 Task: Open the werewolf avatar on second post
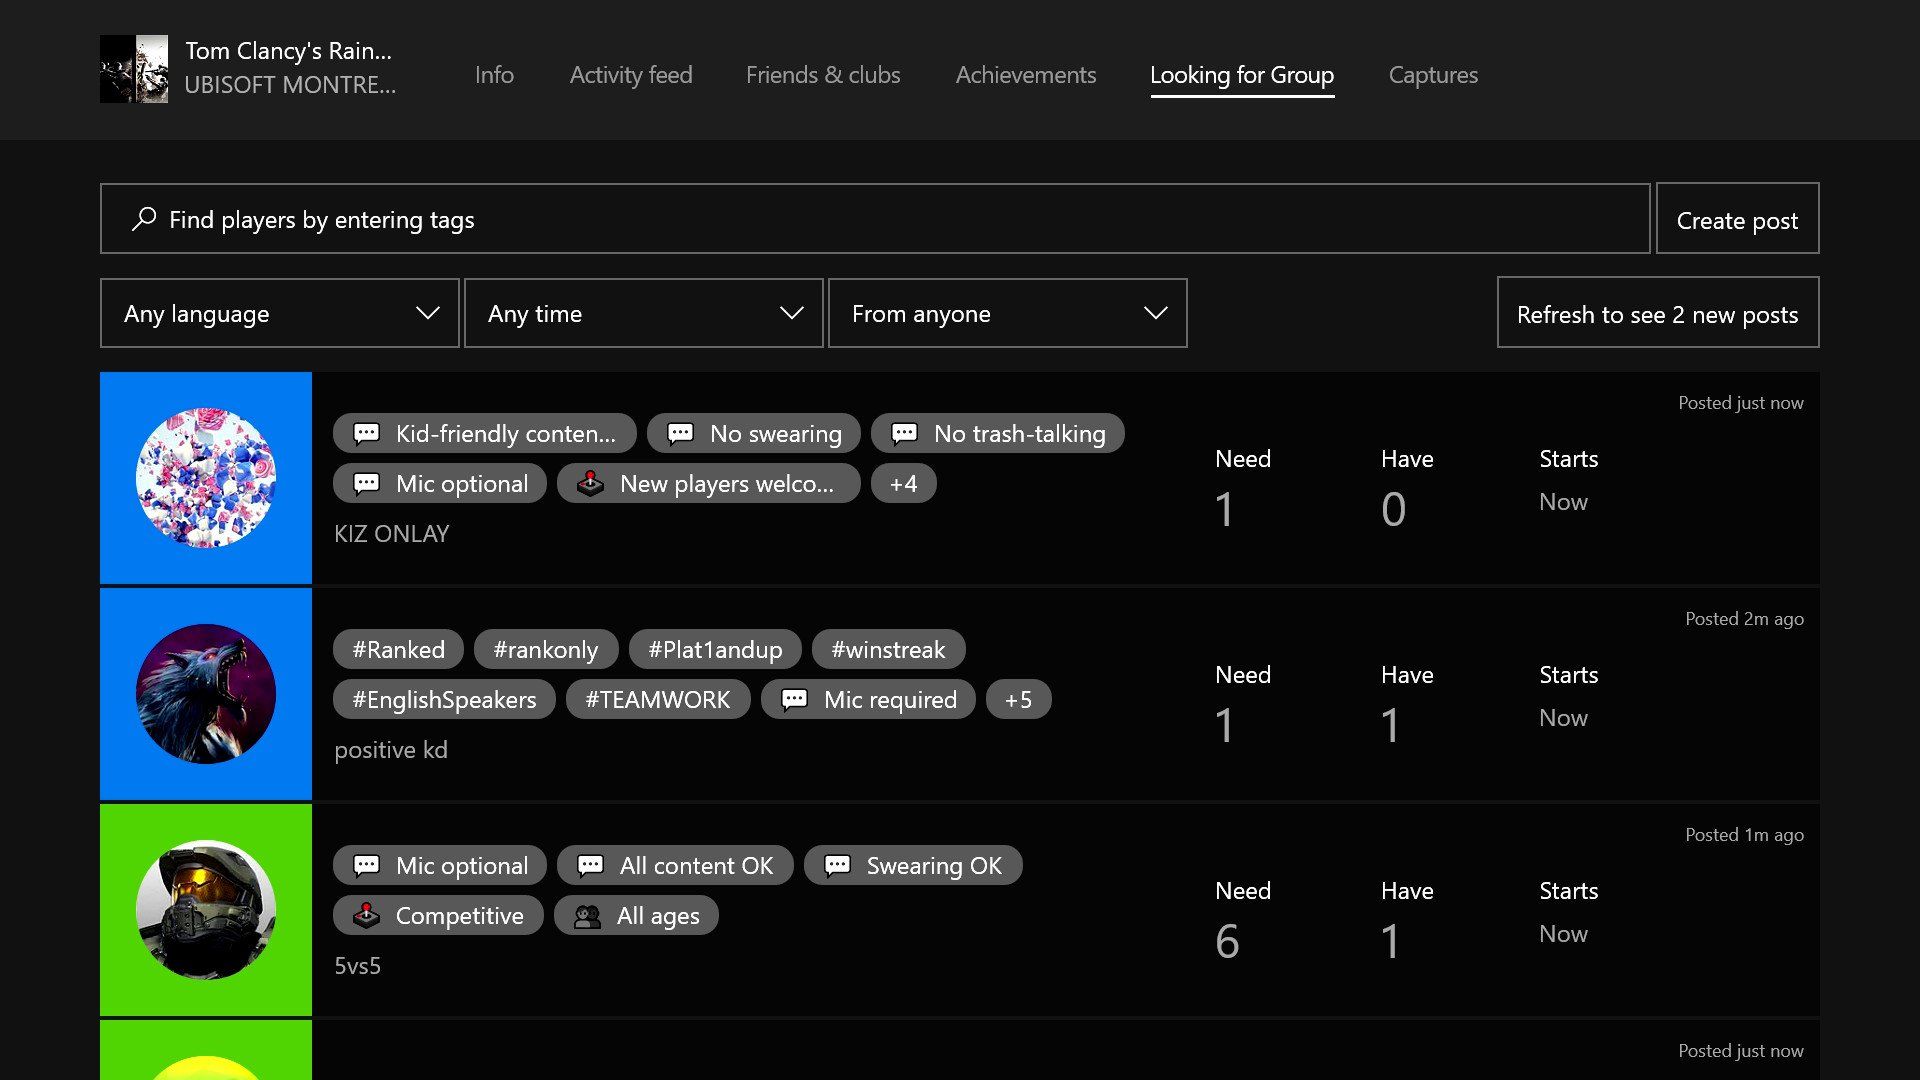point(206,694)
